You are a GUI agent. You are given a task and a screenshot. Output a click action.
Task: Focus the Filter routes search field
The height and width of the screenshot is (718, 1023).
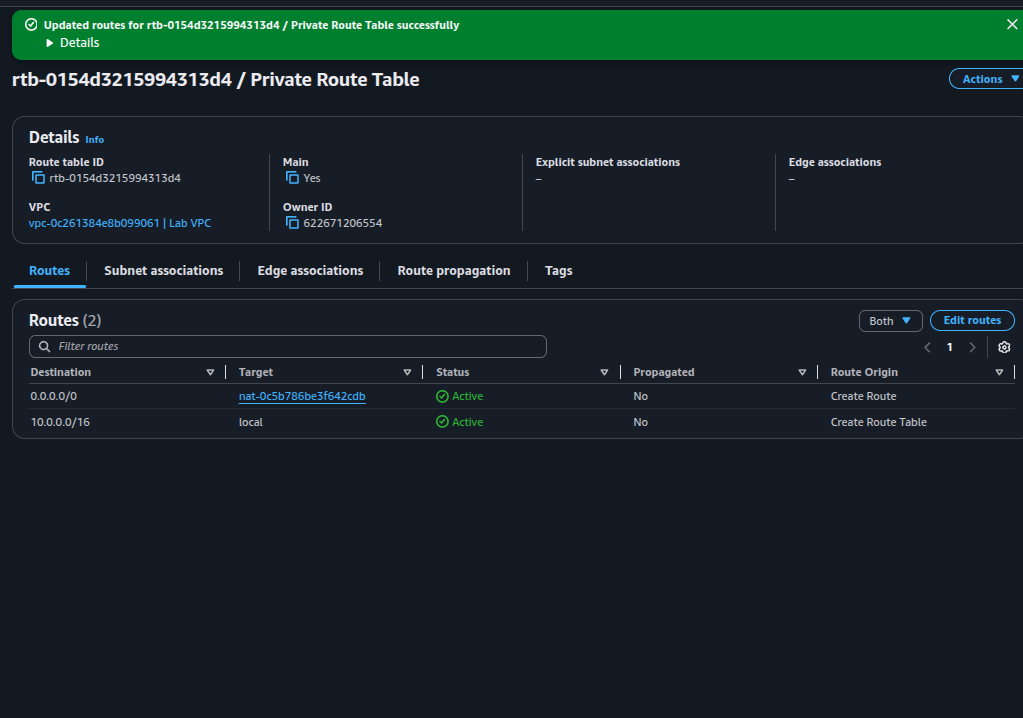click(288, 346)
